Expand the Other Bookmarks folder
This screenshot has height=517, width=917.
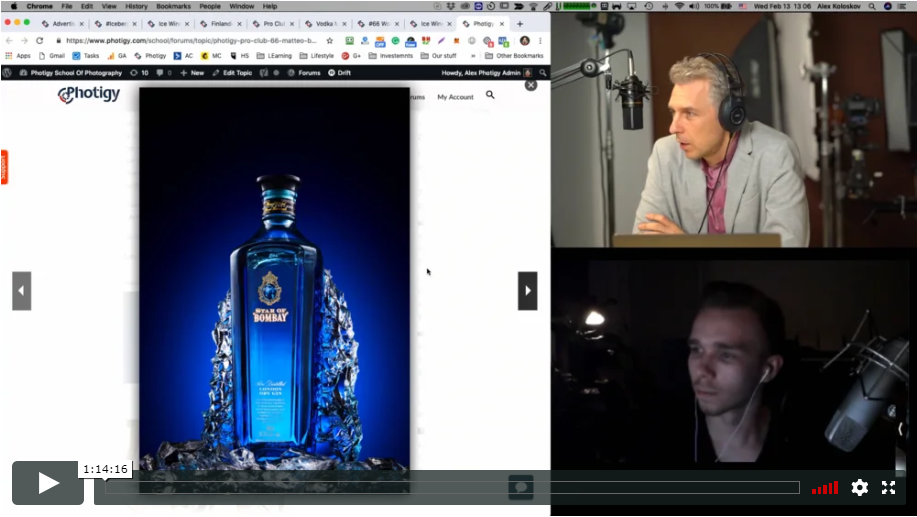515,56
